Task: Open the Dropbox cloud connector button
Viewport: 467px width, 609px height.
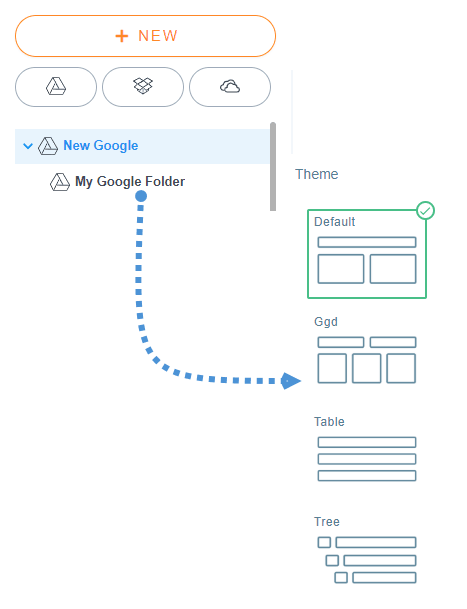Action: pos(143,87)
